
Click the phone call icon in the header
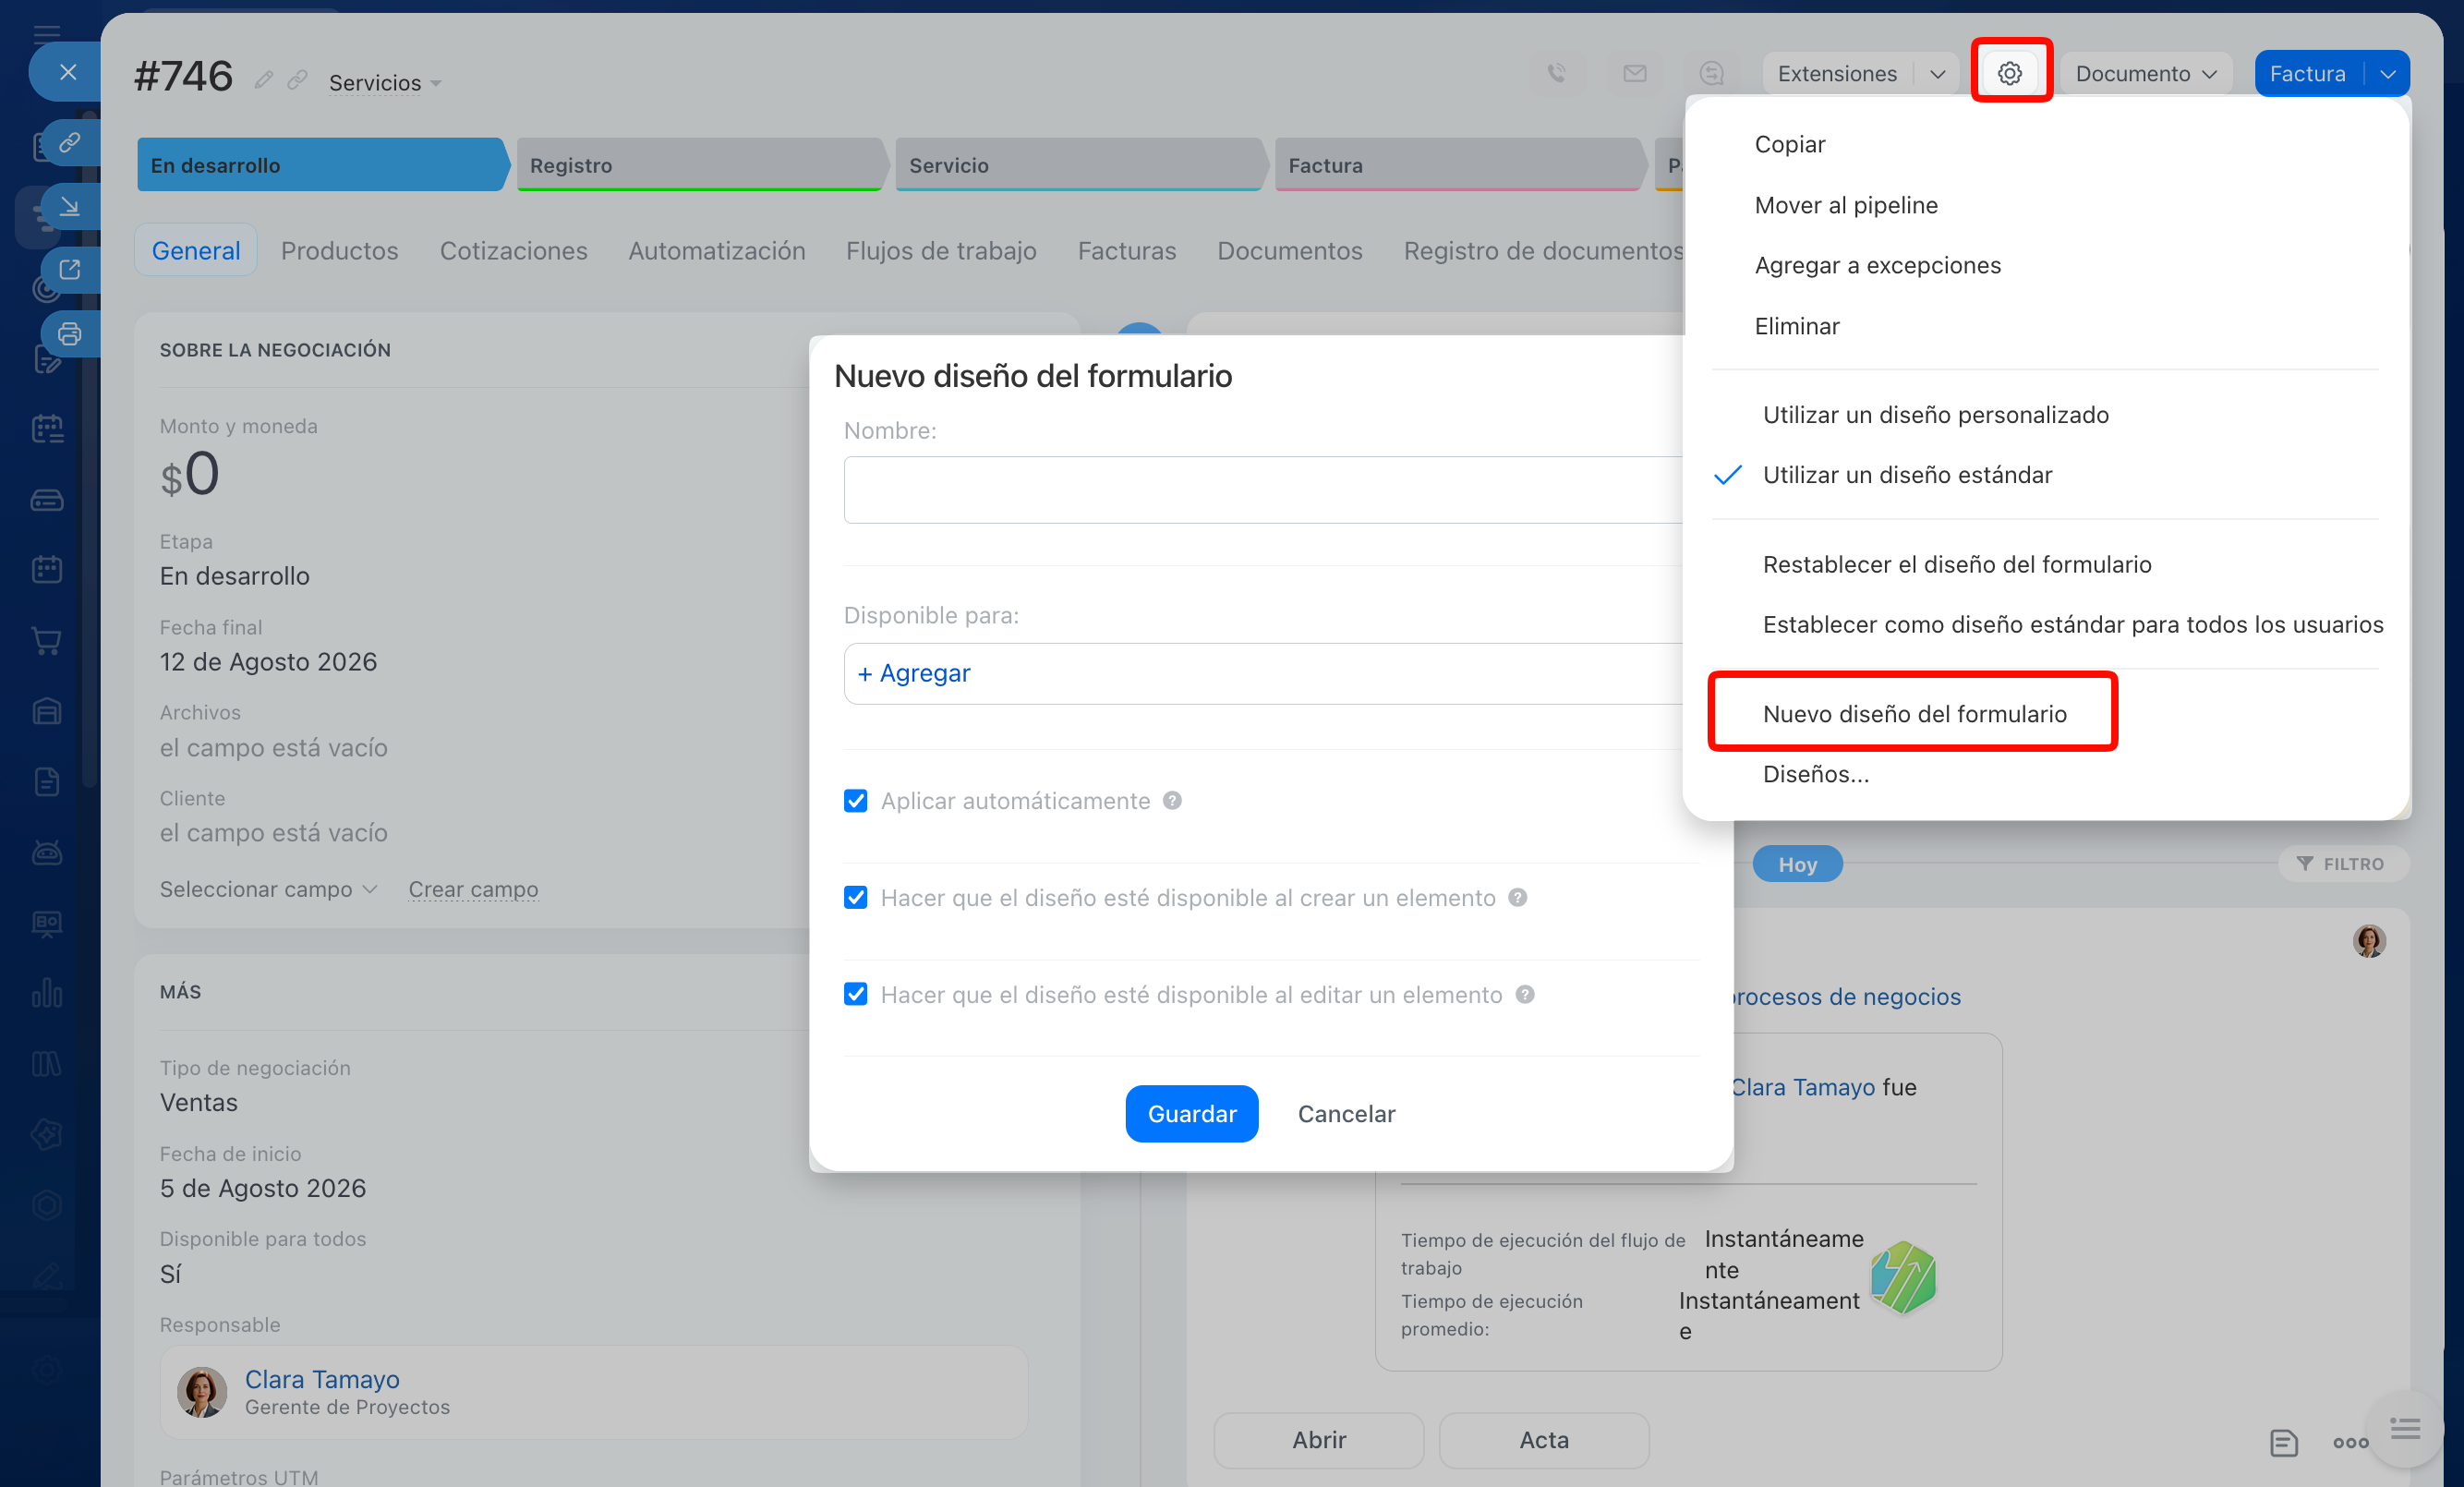(1556, 73)
